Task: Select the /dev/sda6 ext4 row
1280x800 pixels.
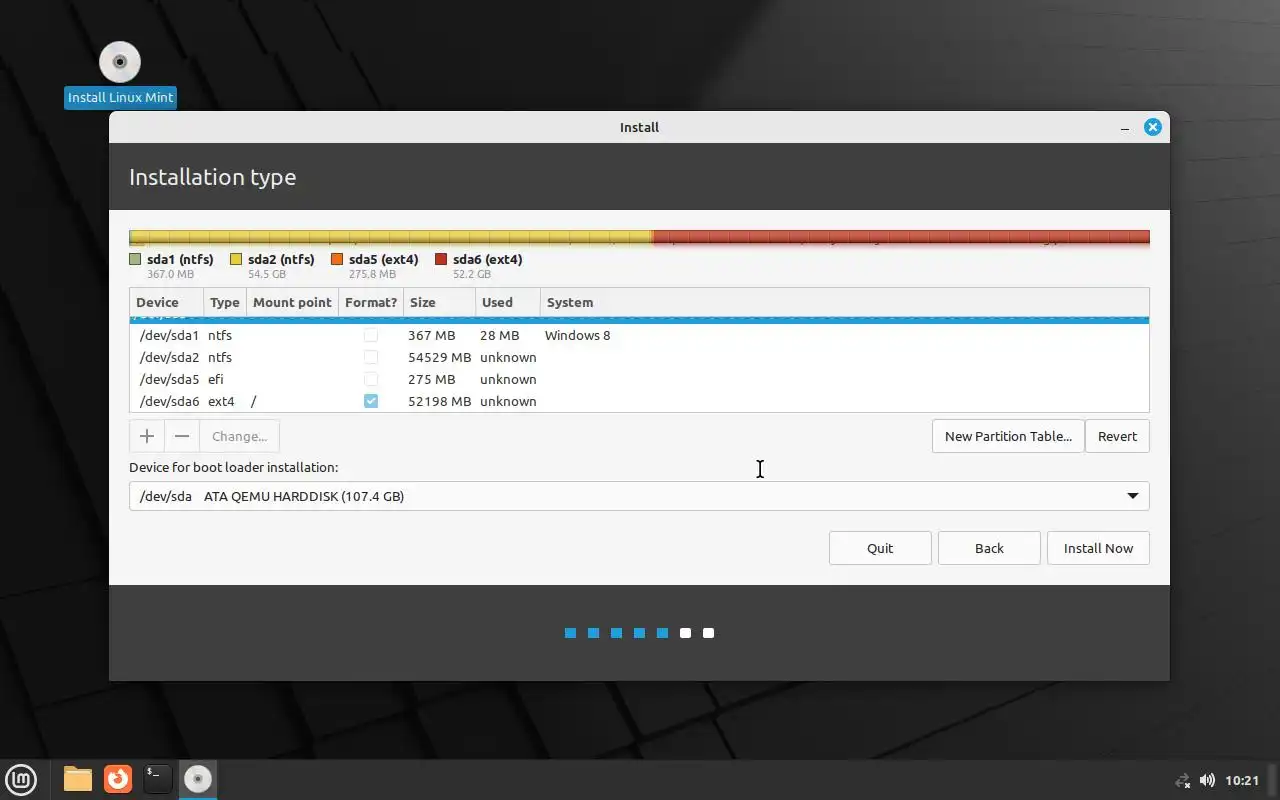Action: (639, 401)
